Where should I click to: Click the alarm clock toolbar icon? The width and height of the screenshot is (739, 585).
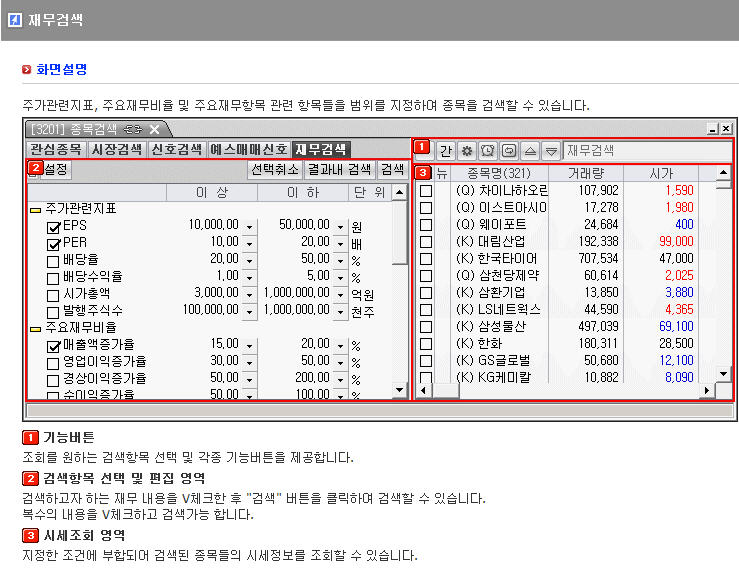[x=487, y=150]
